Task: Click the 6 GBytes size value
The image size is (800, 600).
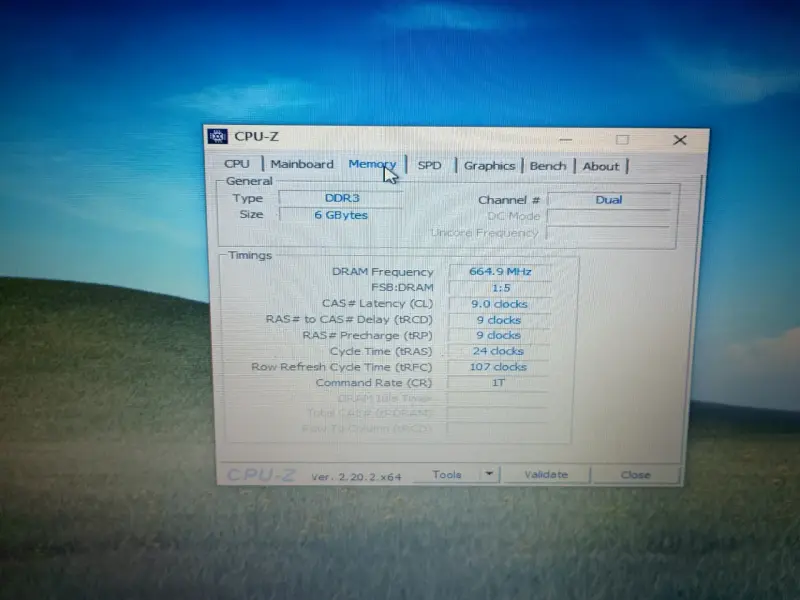Action: pyautogui.click(x=341, y=215)
